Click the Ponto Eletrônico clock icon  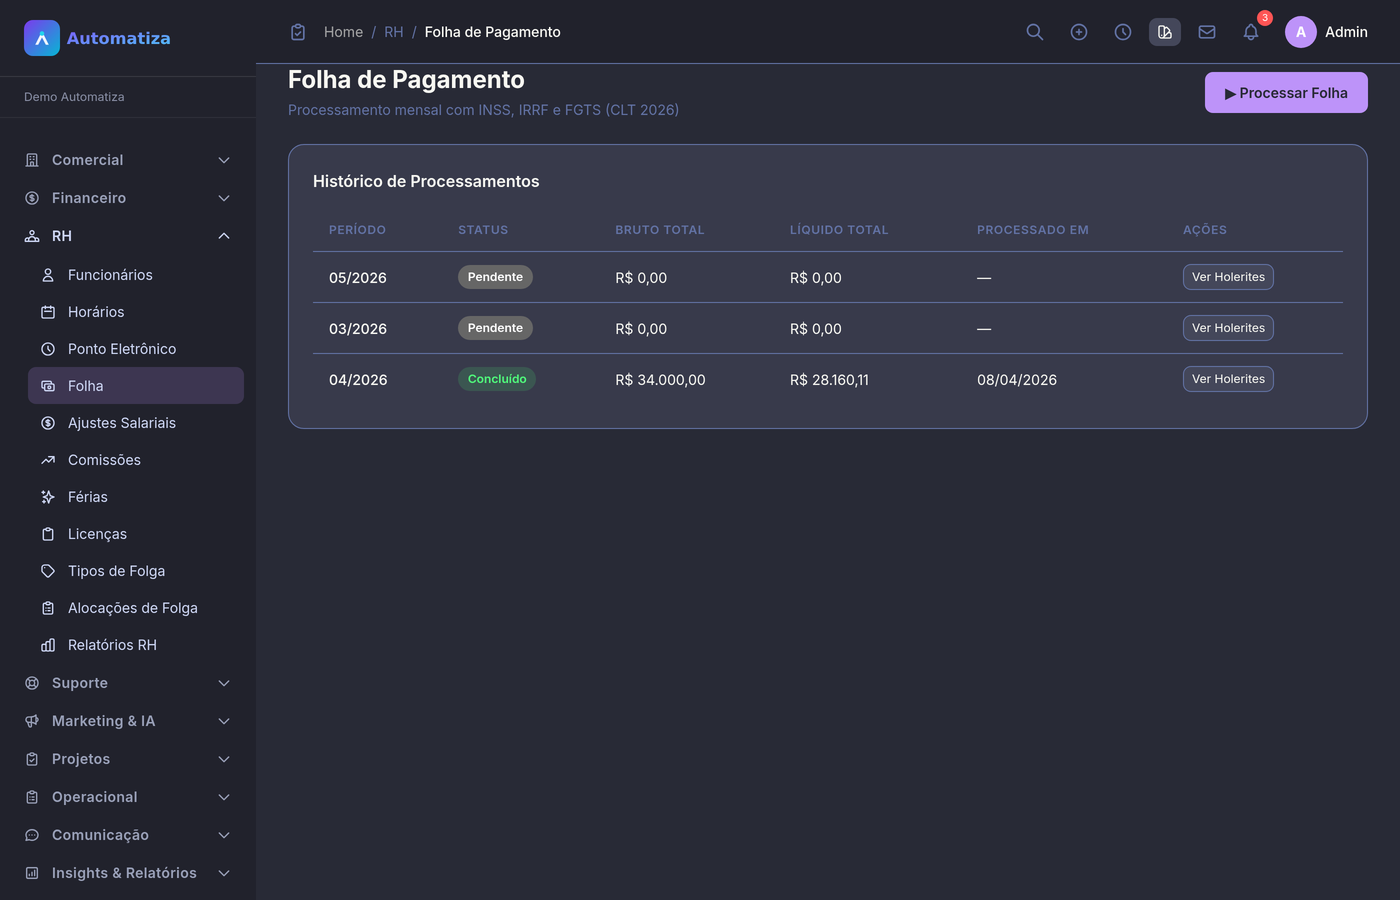click(x=48, y=349)
